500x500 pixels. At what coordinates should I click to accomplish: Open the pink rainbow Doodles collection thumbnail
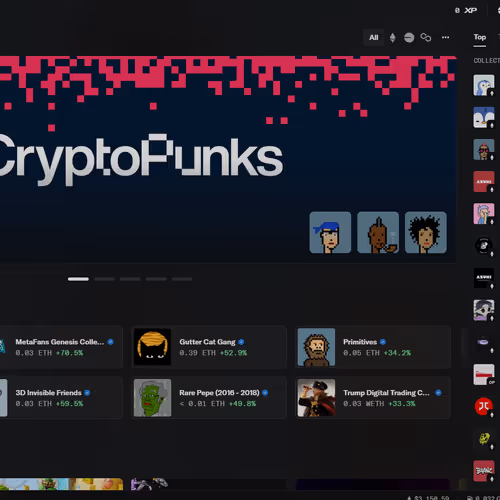tap(484, 214)
